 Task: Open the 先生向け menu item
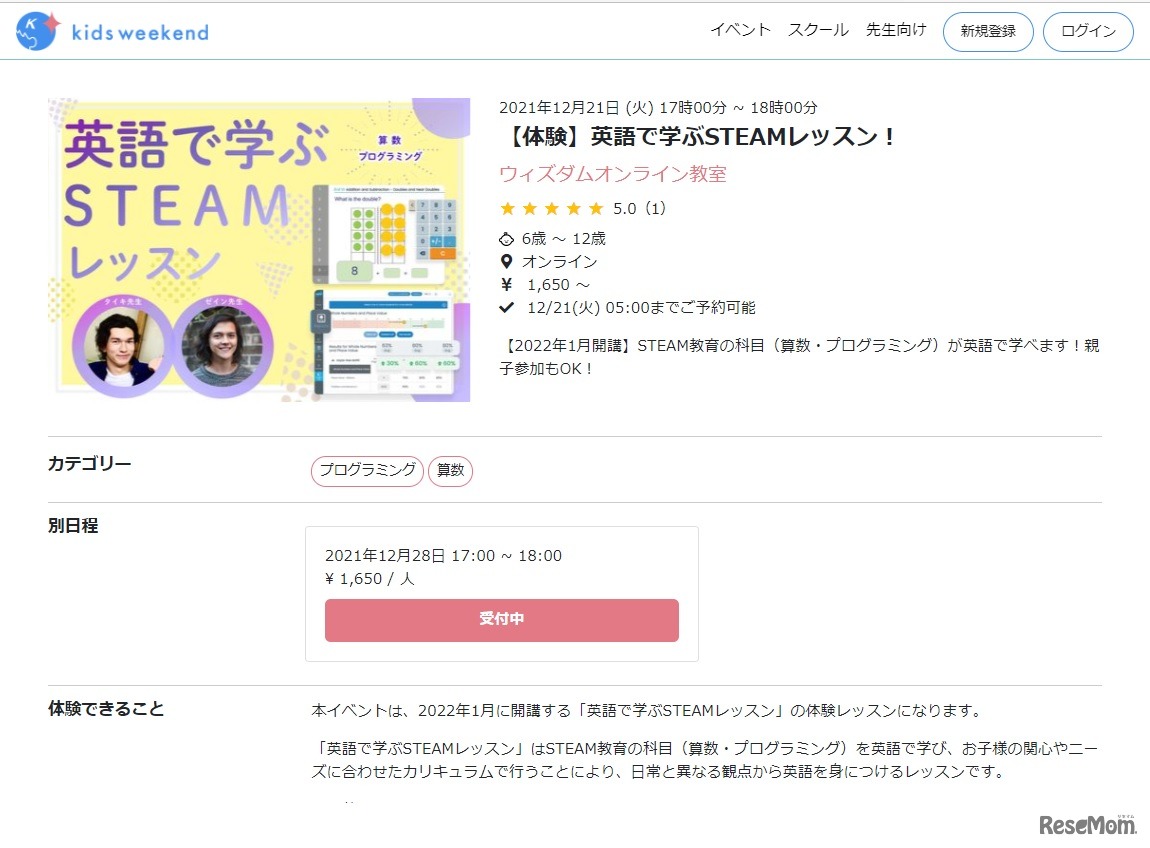click(896, 30)
